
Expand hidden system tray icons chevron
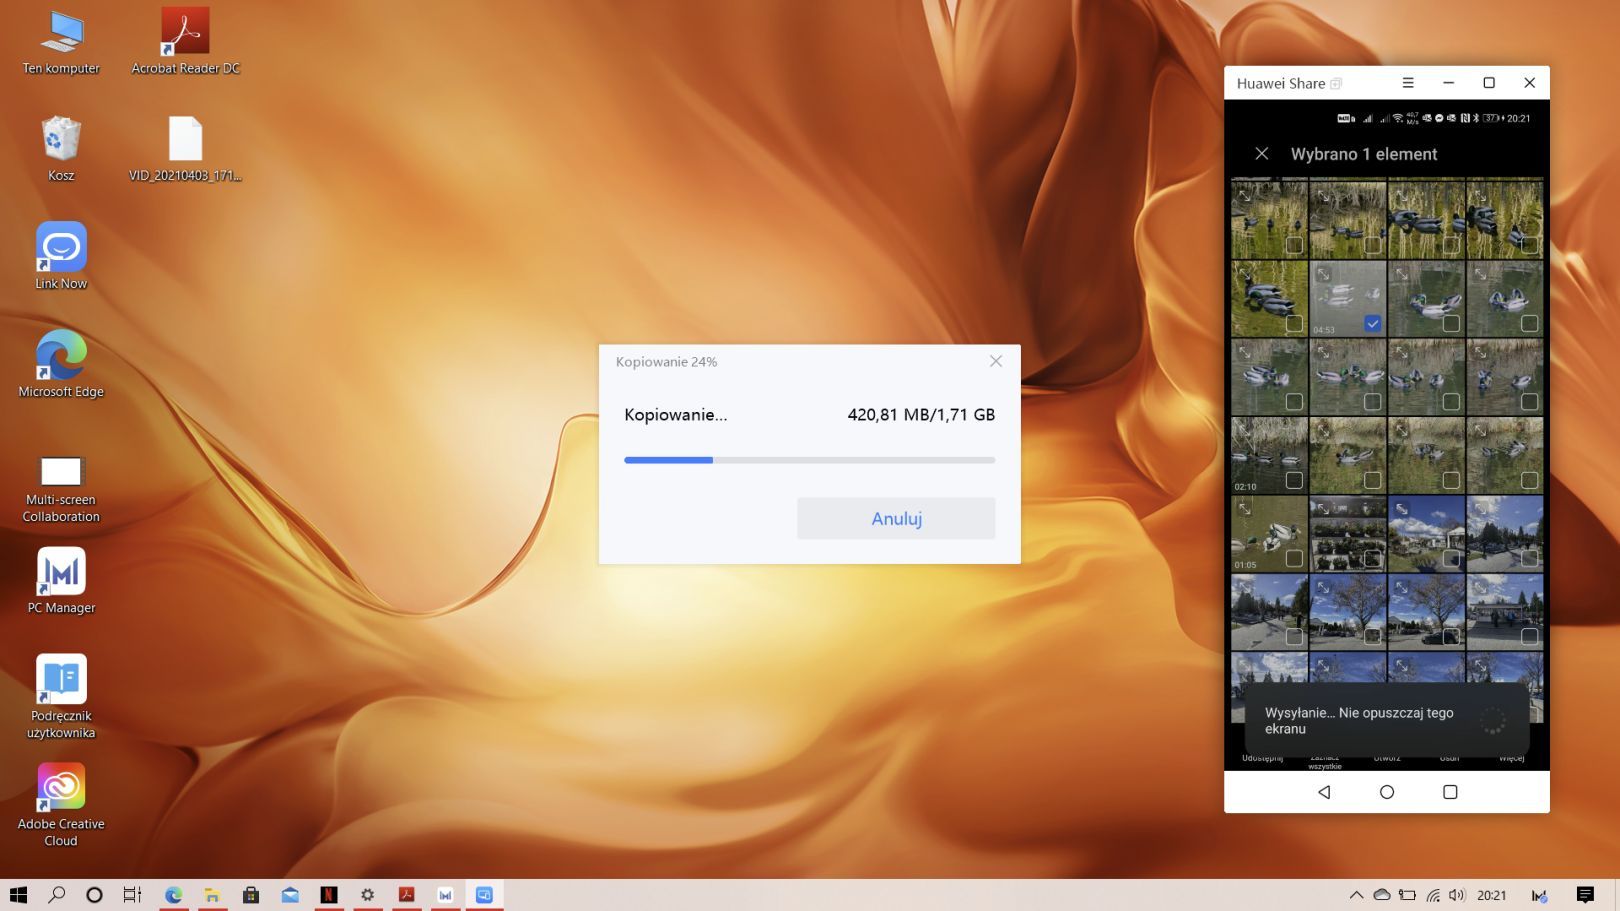[1356, 895]
